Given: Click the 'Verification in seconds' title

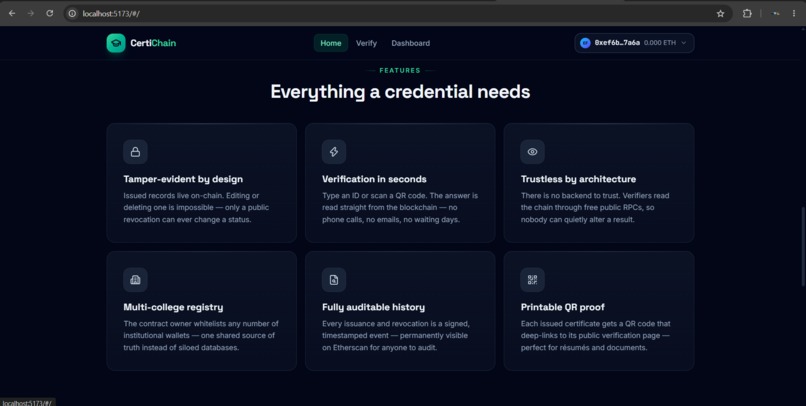Looking at the screenshot, I should click(374, 179).
